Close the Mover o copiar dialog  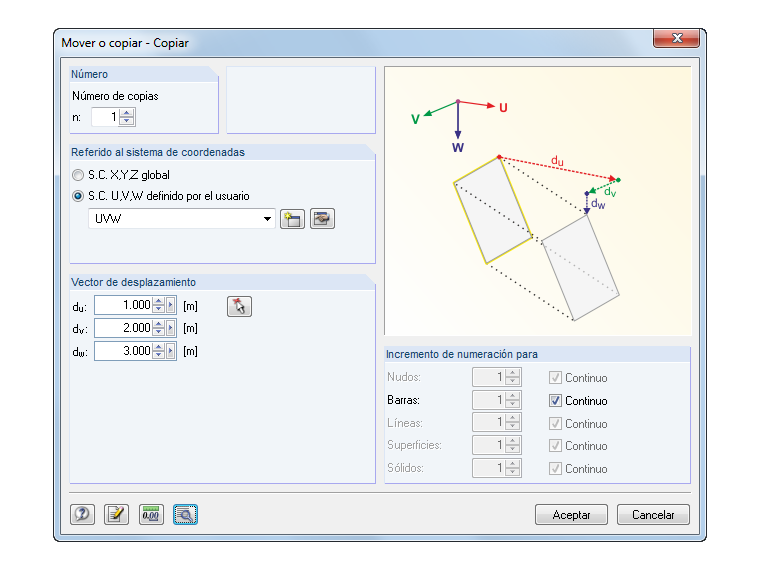tap(677, 38)
